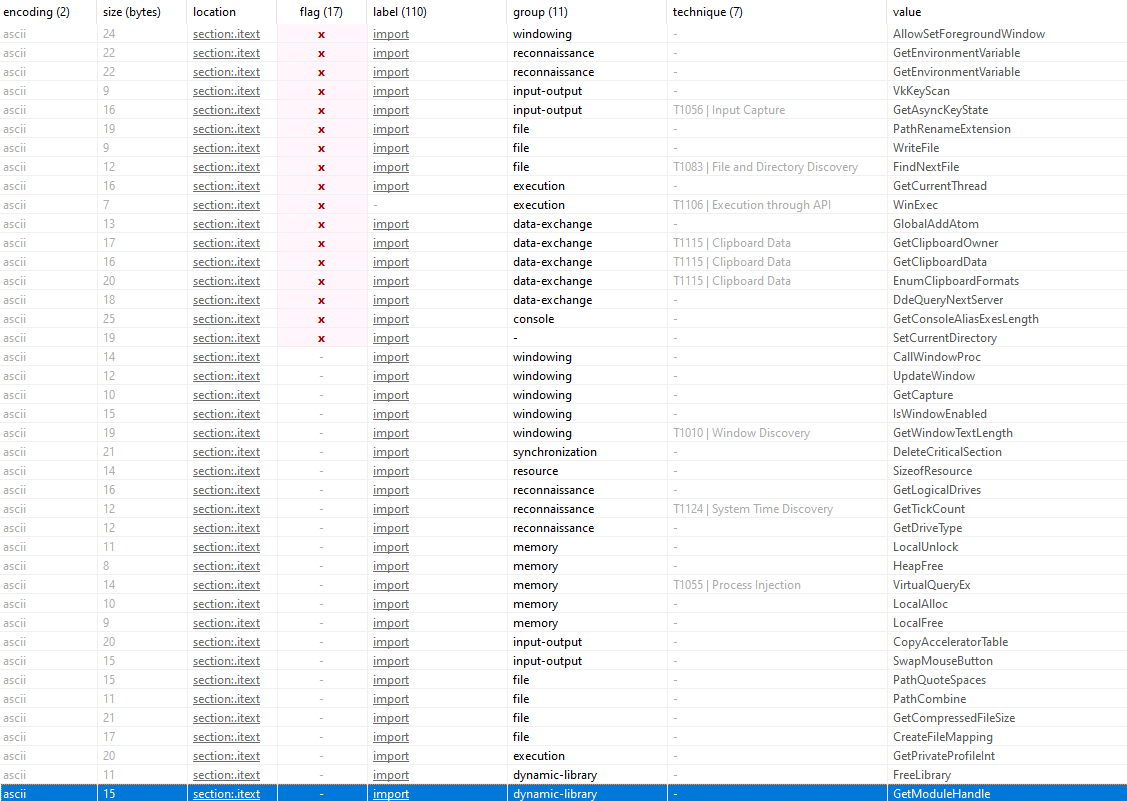Select the T1055 | Process Injection cell
The image size is (1127, 801).
click(x=737, y=585)
